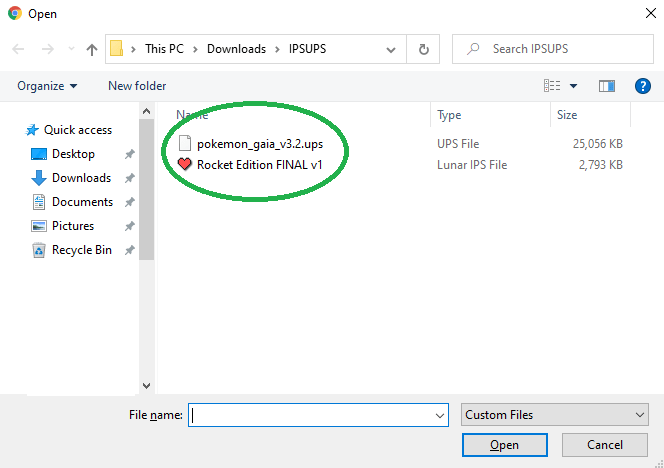Expand the chevron after Downloads breadcrumb
The height and width of the screenshot is (468, 664).
(277, 50)
